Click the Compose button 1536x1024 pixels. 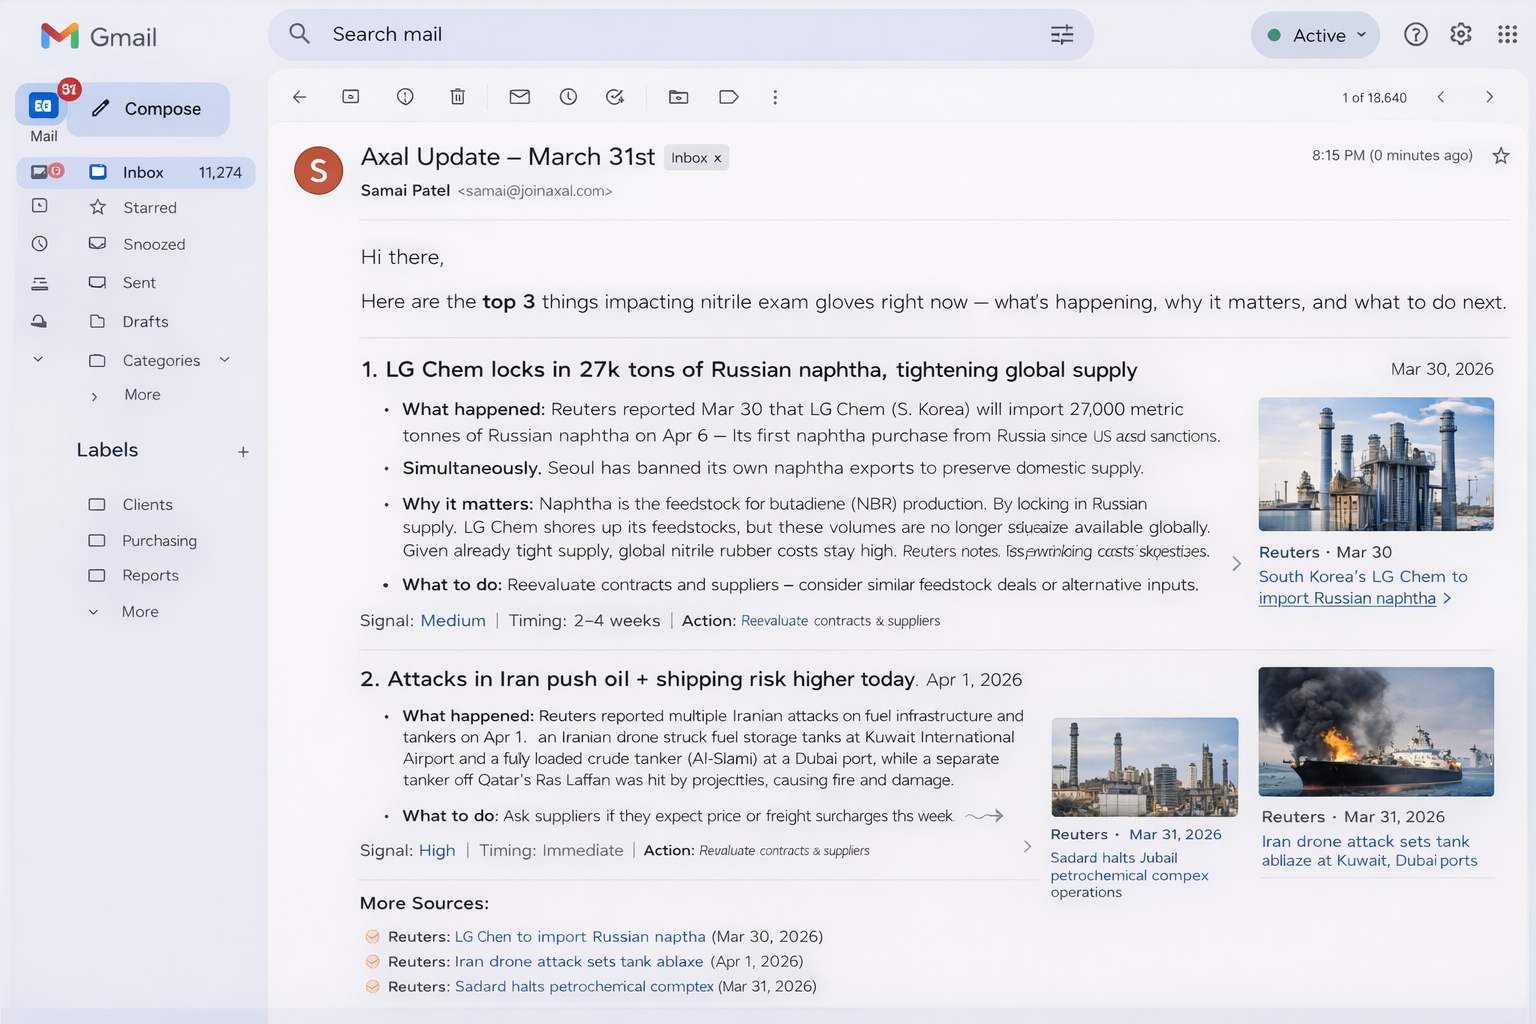(148, 108)
